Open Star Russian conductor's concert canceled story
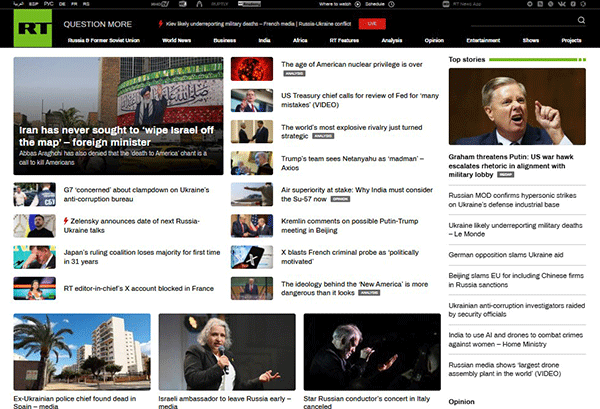The image size is (600, 409). [x=367, y=402]
